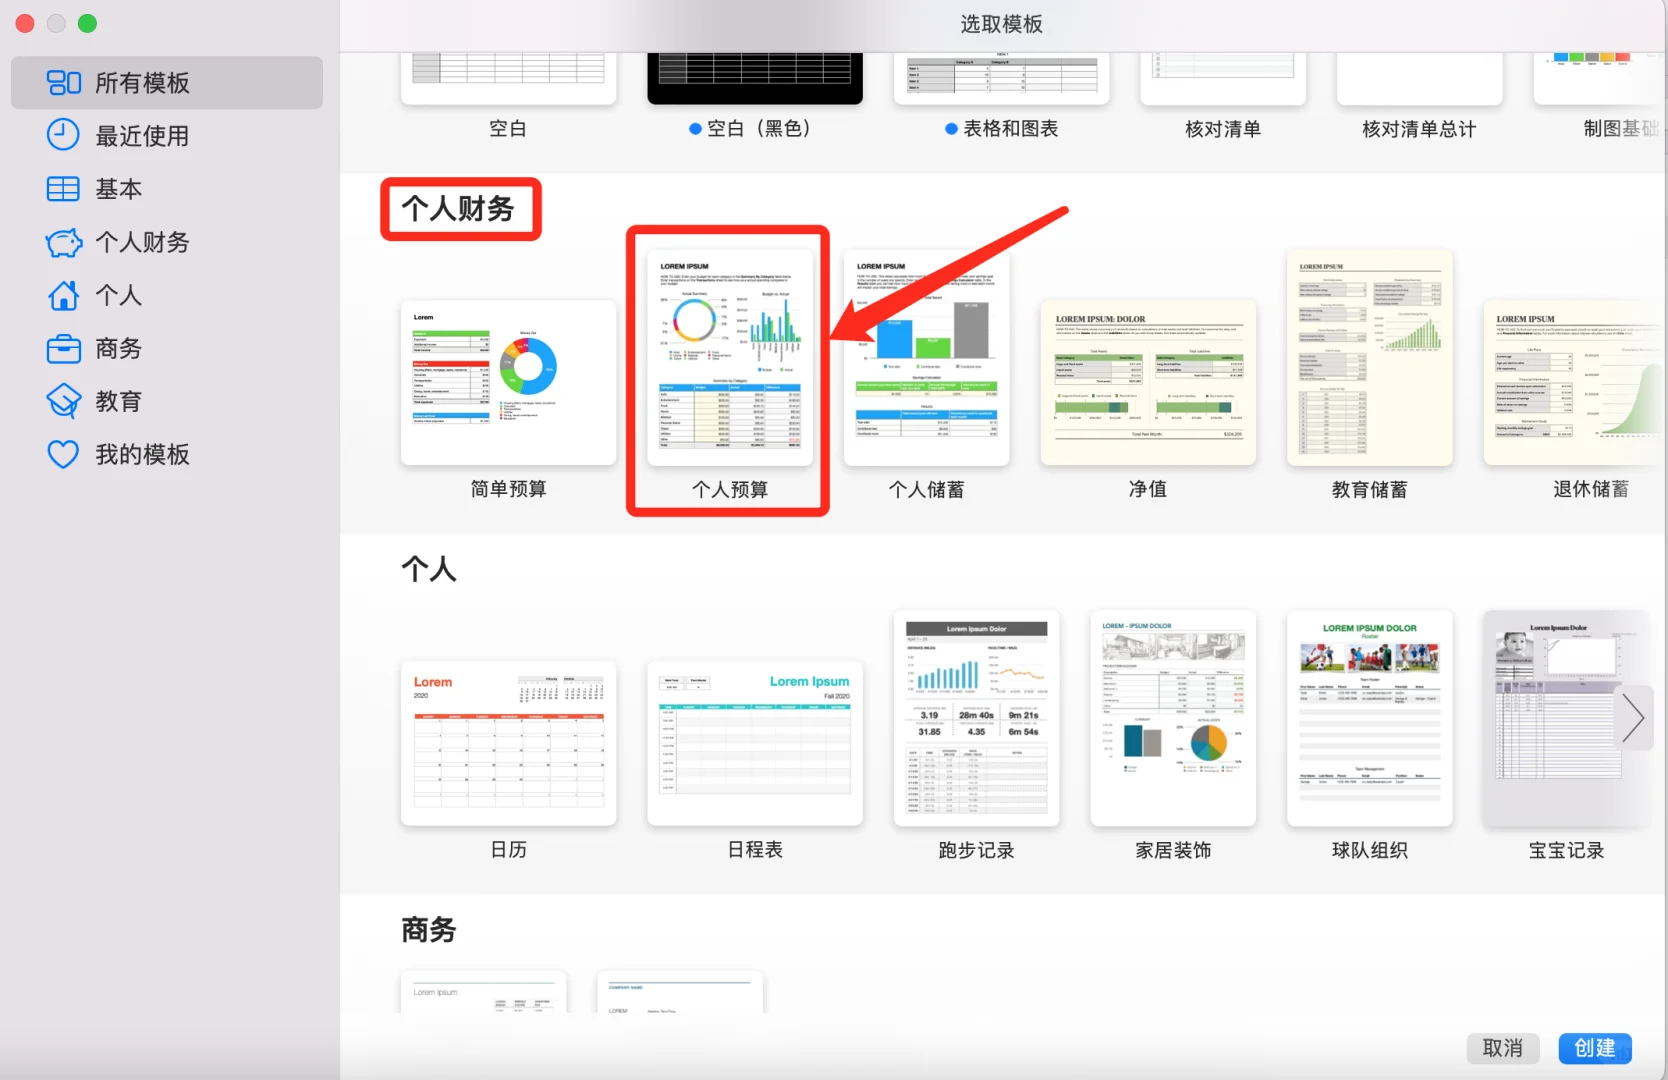
Task: Open 我的模板 in the sidebar
Action: (x=141, y=454)
